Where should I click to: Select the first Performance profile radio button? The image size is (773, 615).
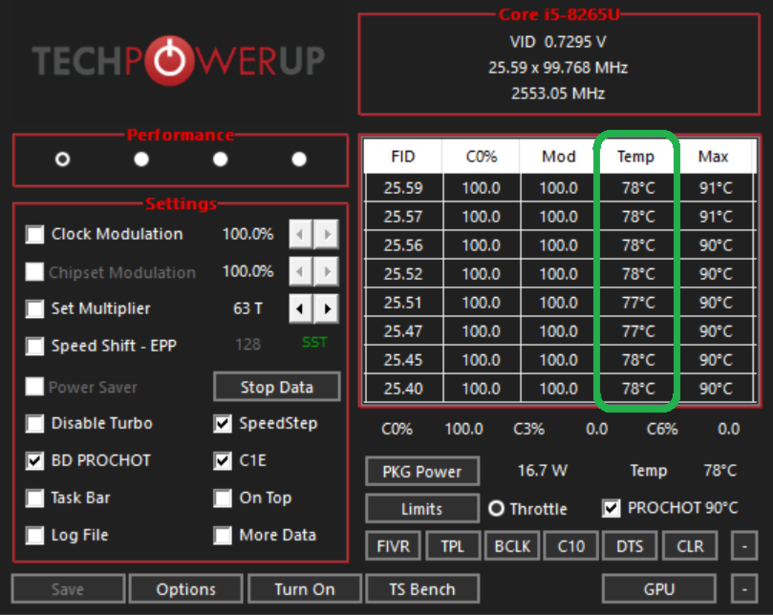coord(63,159)
